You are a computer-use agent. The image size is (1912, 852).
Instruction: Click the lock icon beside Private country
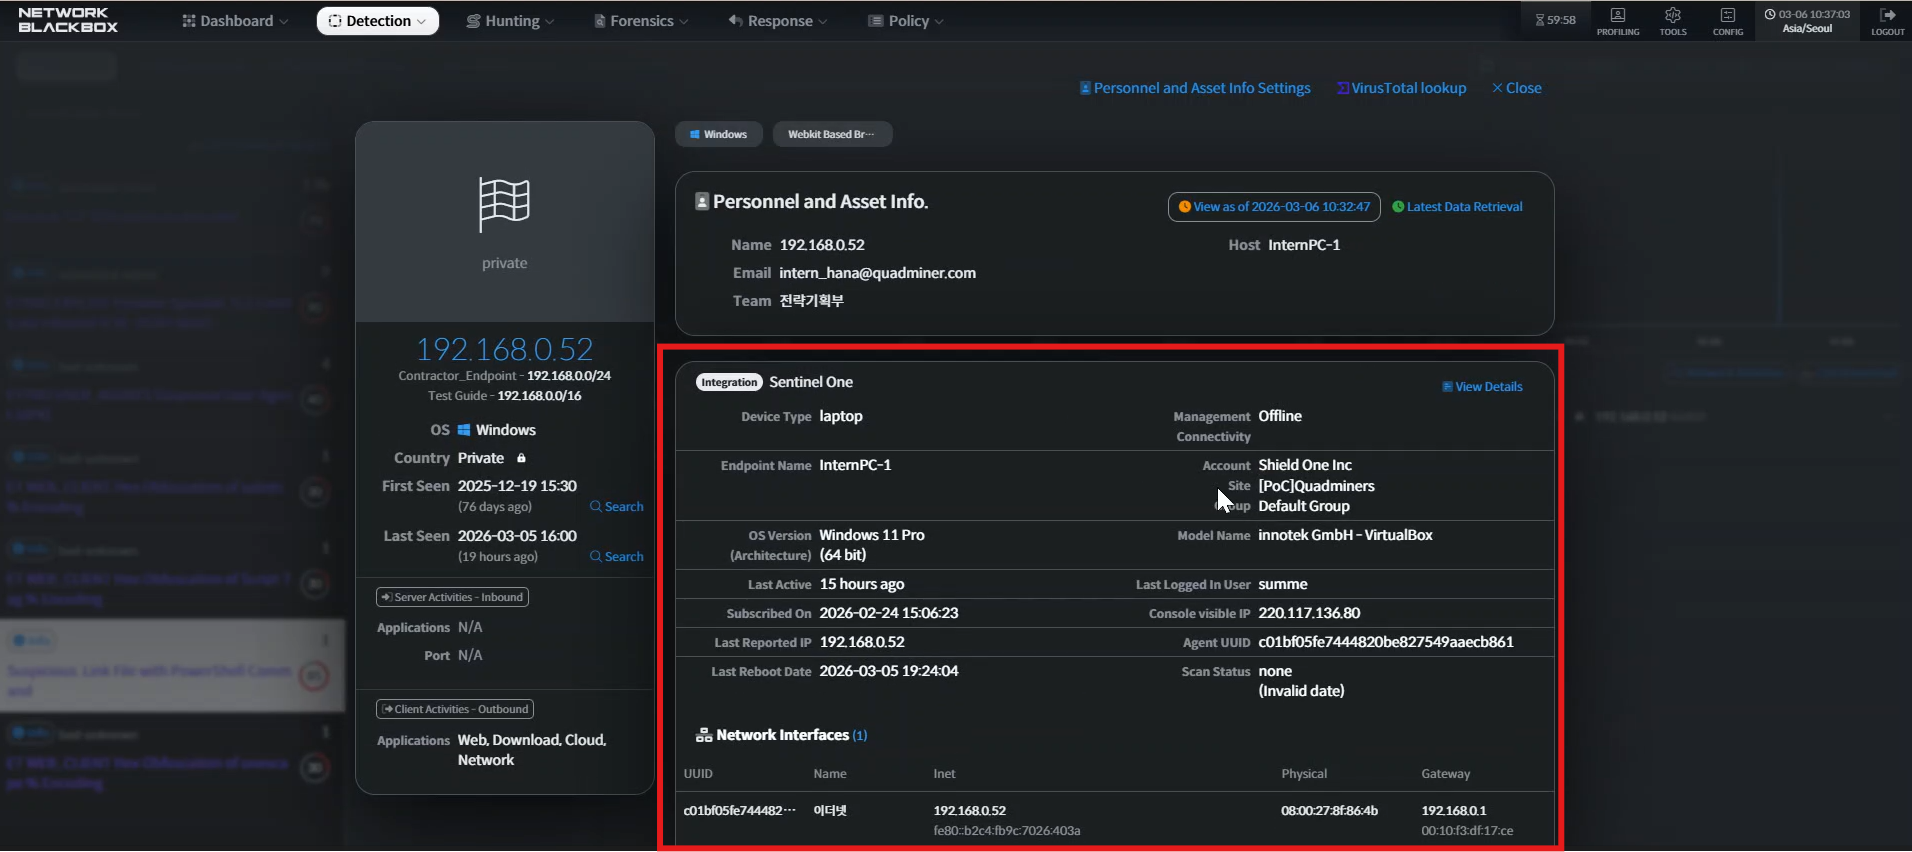521,458
